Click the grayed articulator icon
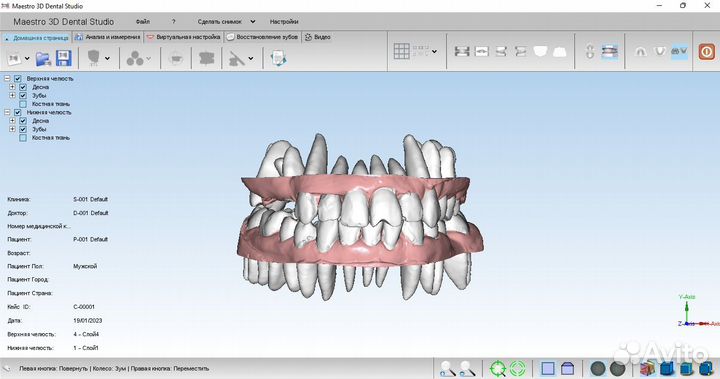 176,58
